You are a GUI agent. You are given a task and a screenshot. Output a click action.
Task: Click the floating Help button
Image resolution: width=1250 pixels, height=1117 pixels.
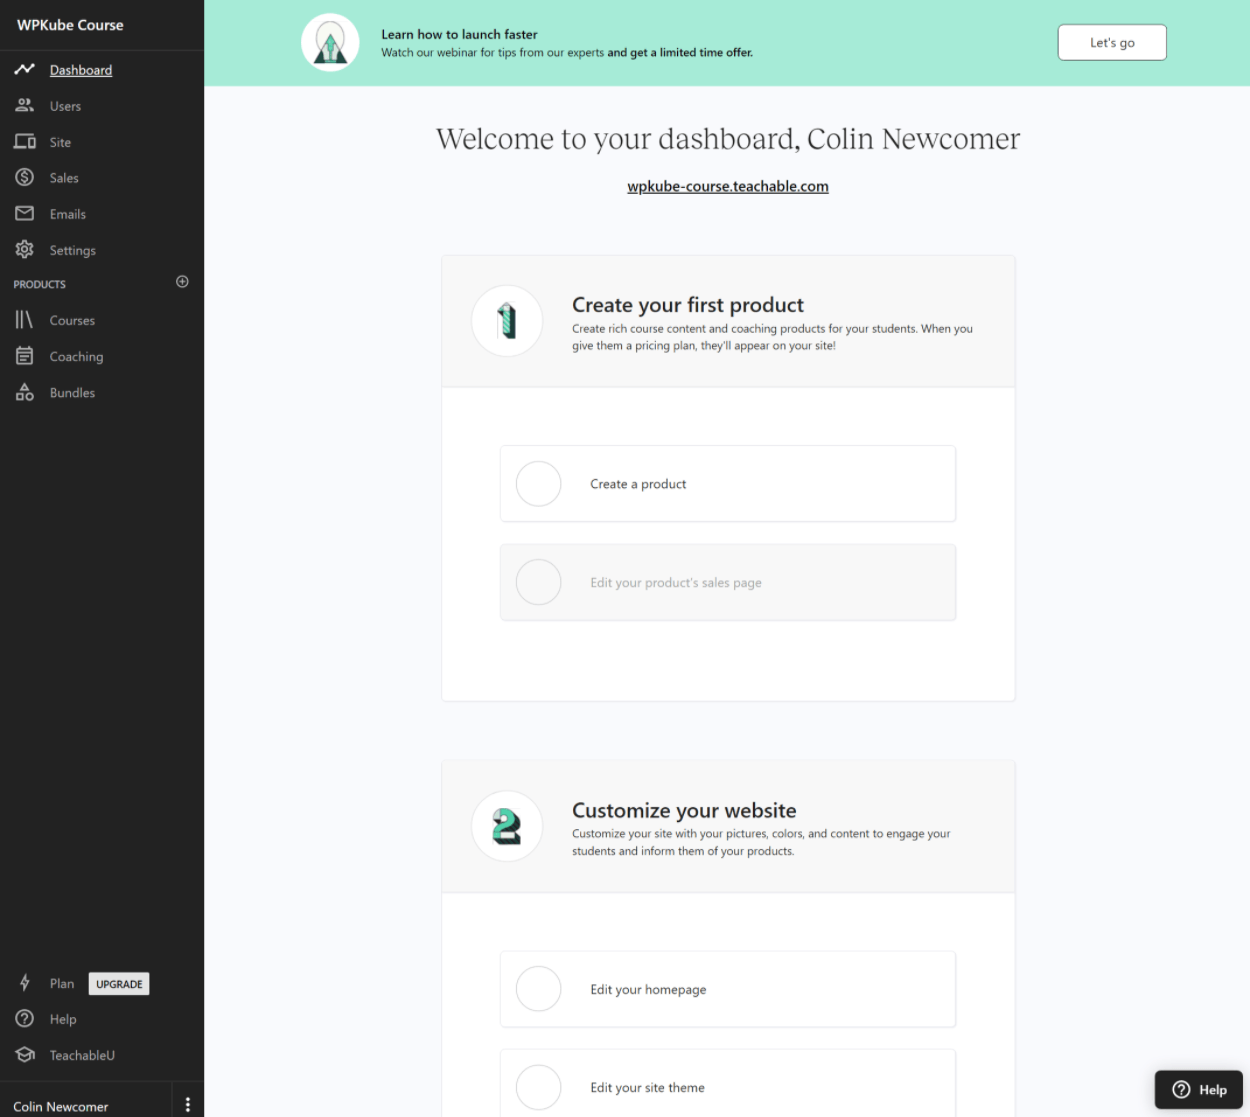pos(1199,1090)
